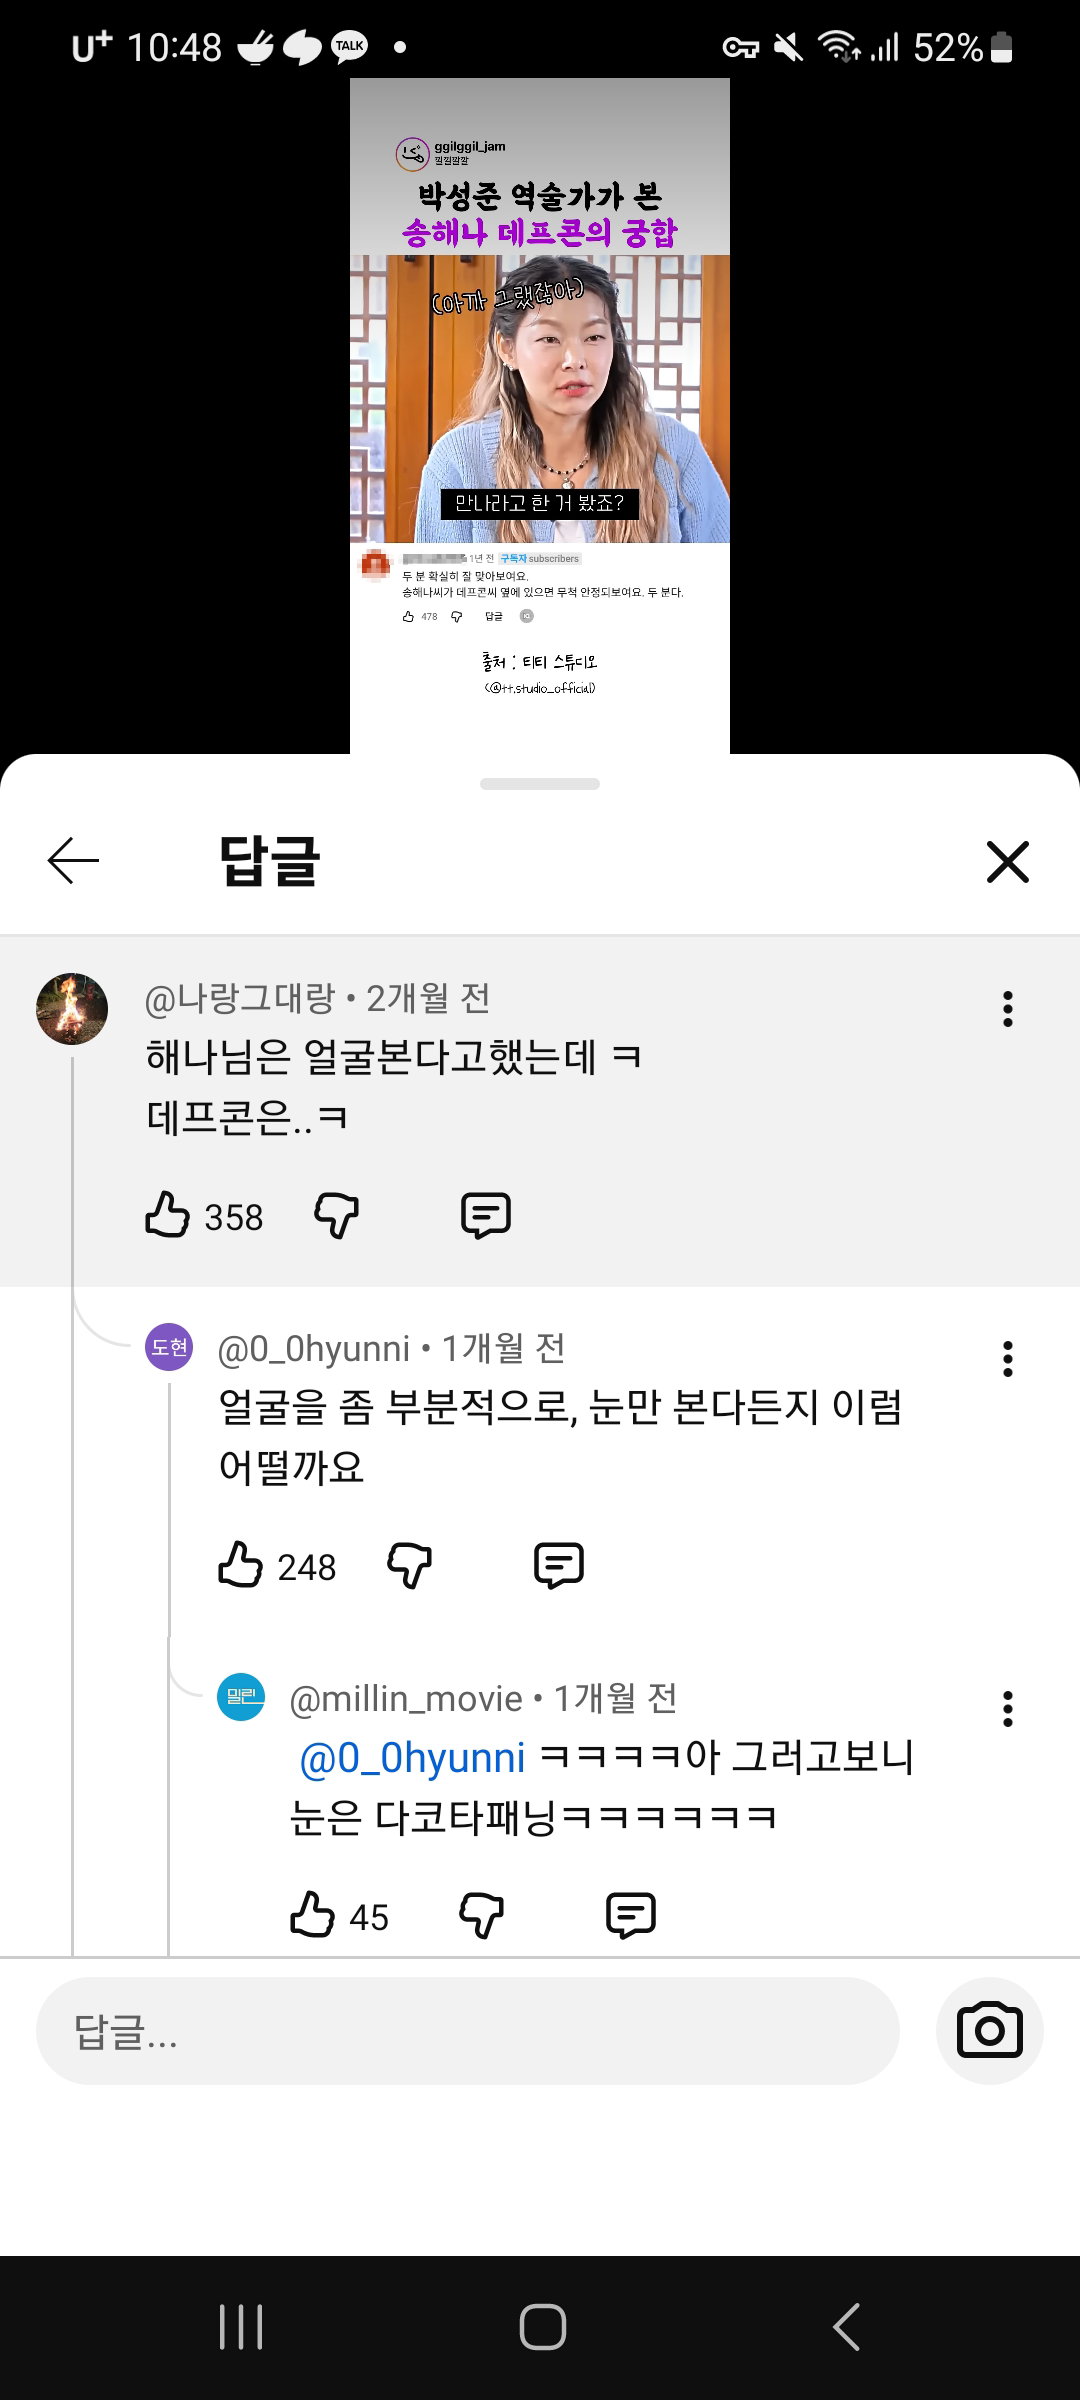
Task: Open the camera icon beside reply field
Action: coord(990,2031)
